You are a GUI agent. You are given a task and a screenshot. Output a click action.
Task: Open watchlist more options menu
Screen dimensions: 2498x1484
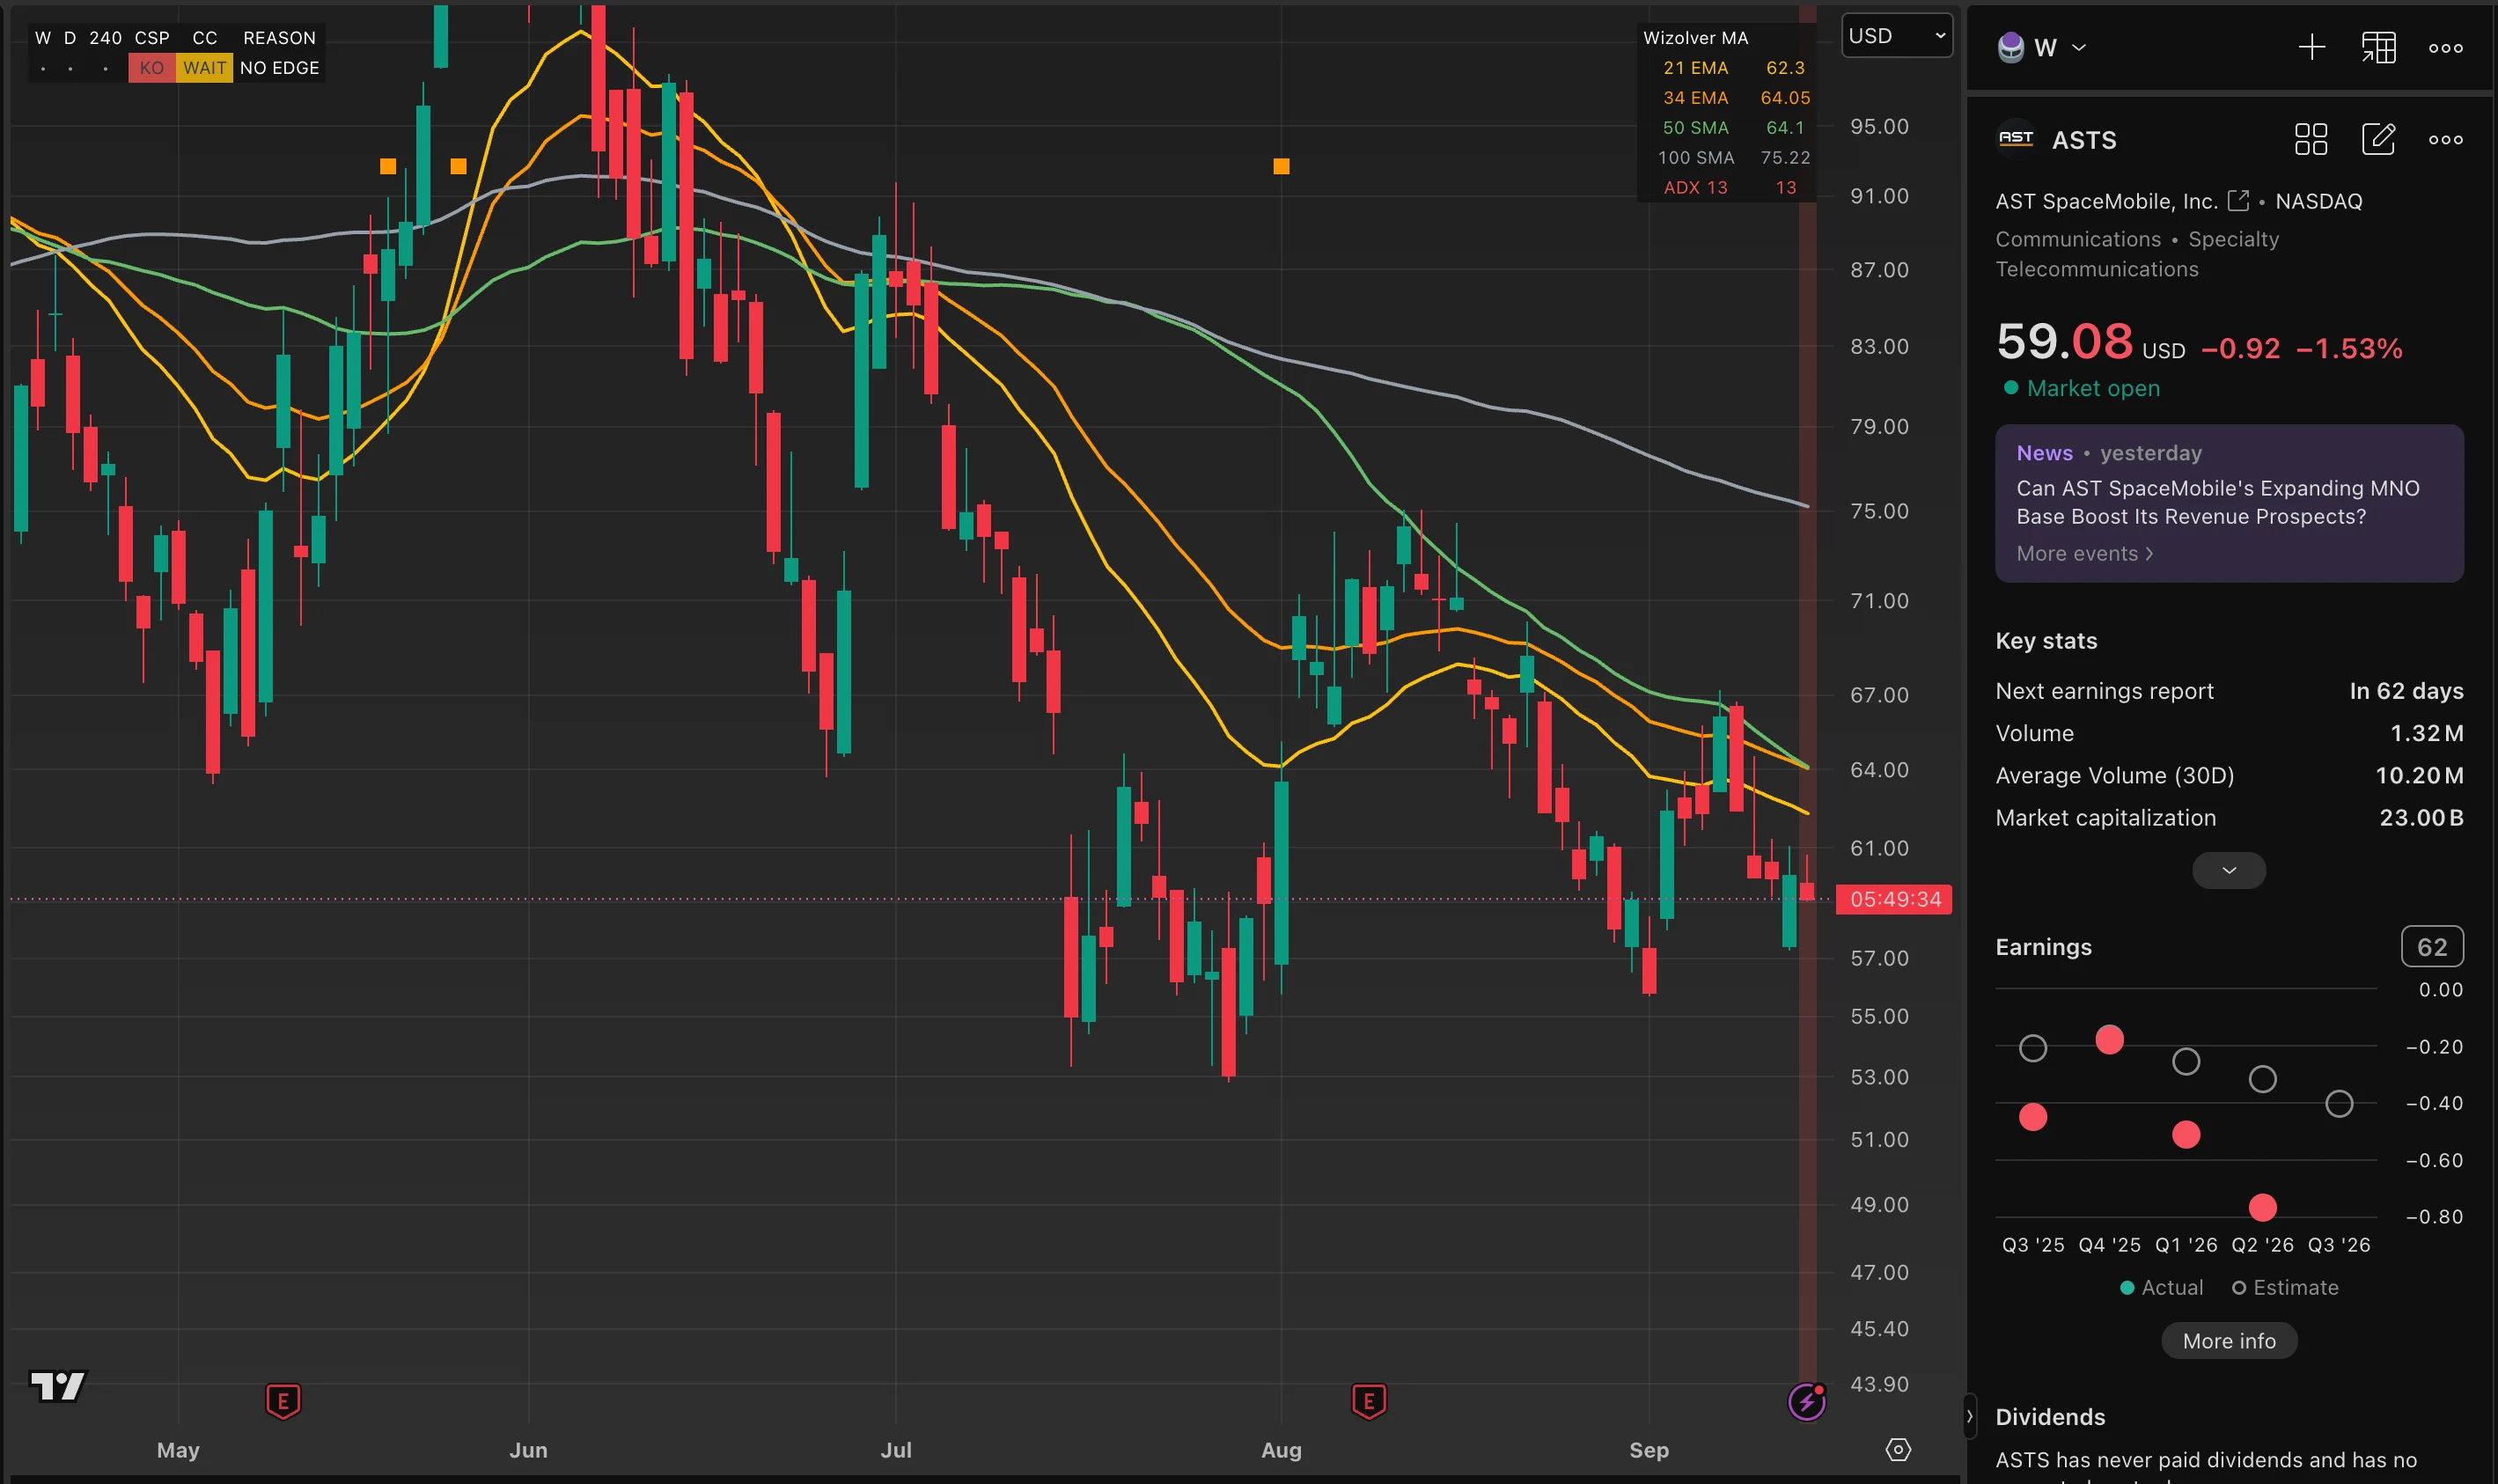(2445, 48)
